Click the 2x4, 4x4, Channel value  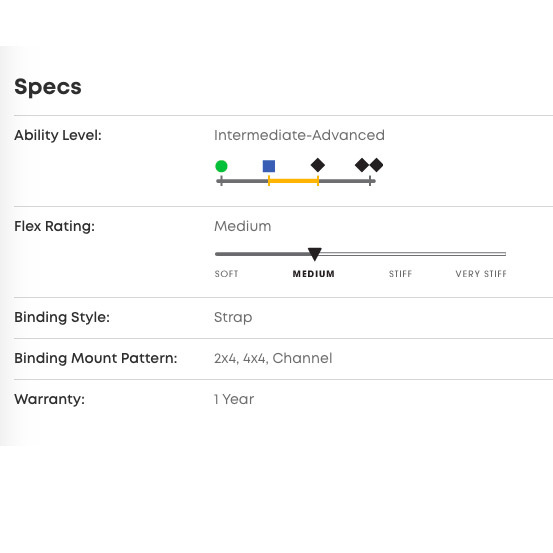pos(273,358)
